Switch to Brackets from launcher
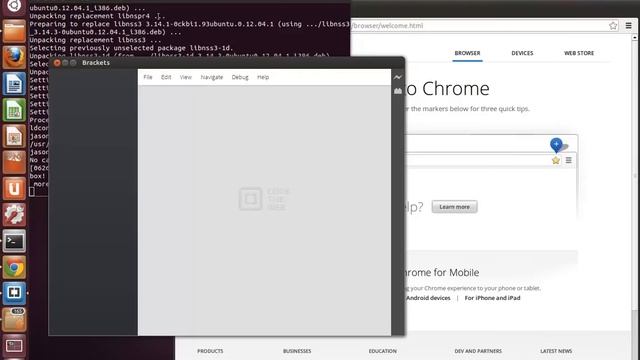640x360 pixels. pyautogui.click(x=14, y=293)
